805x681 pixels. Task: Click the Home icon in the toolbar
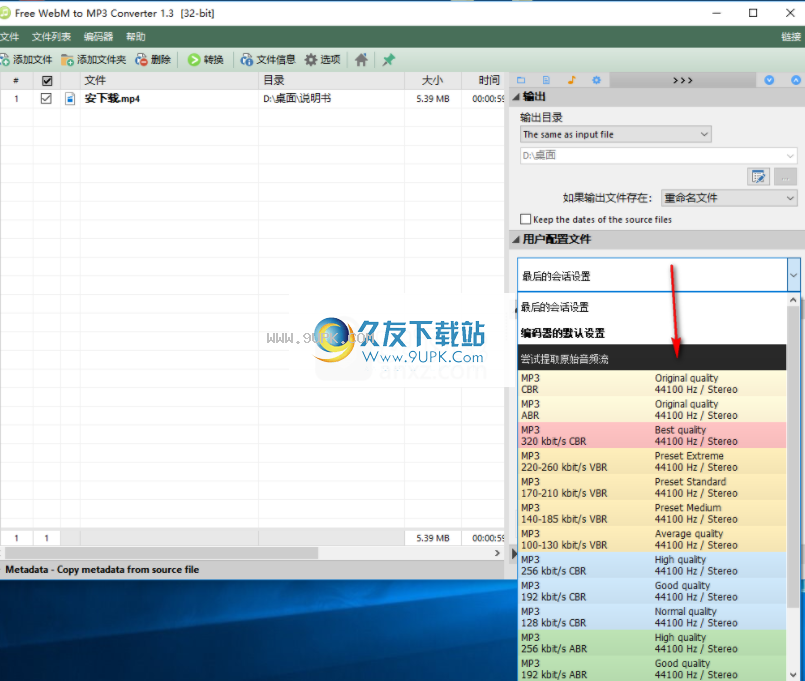361,60
